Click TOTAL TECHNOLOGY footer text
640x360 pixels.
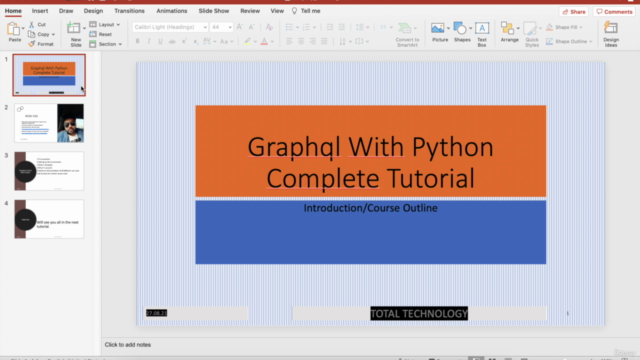point(419,313)
